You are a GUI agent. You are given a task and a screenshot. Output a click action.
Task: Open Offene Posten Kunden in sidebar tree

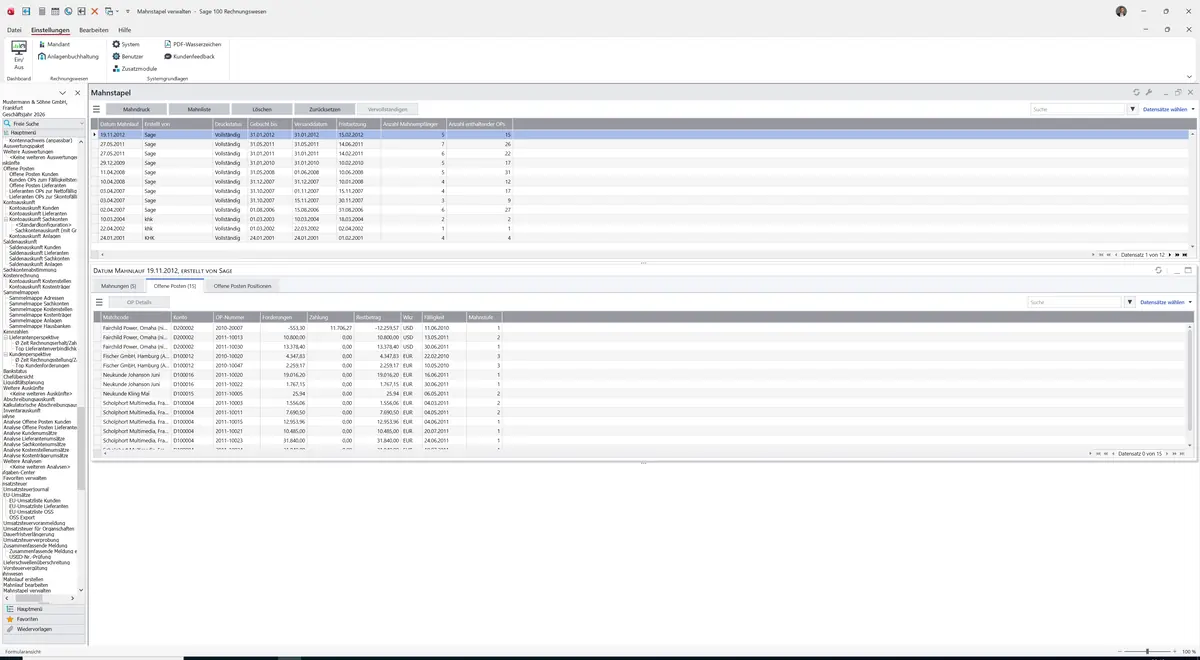pyautogui.click(x=34, y=174)
